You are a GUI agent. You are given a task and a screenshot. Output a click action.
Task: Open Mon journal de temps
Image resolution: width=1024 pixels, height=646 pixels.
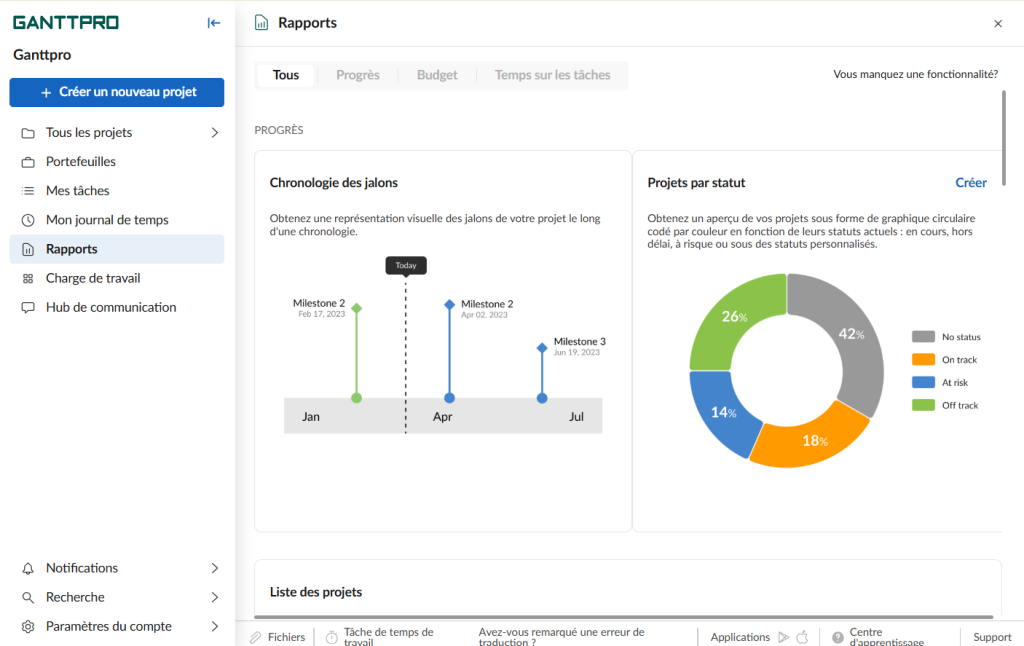click(108, 219)
